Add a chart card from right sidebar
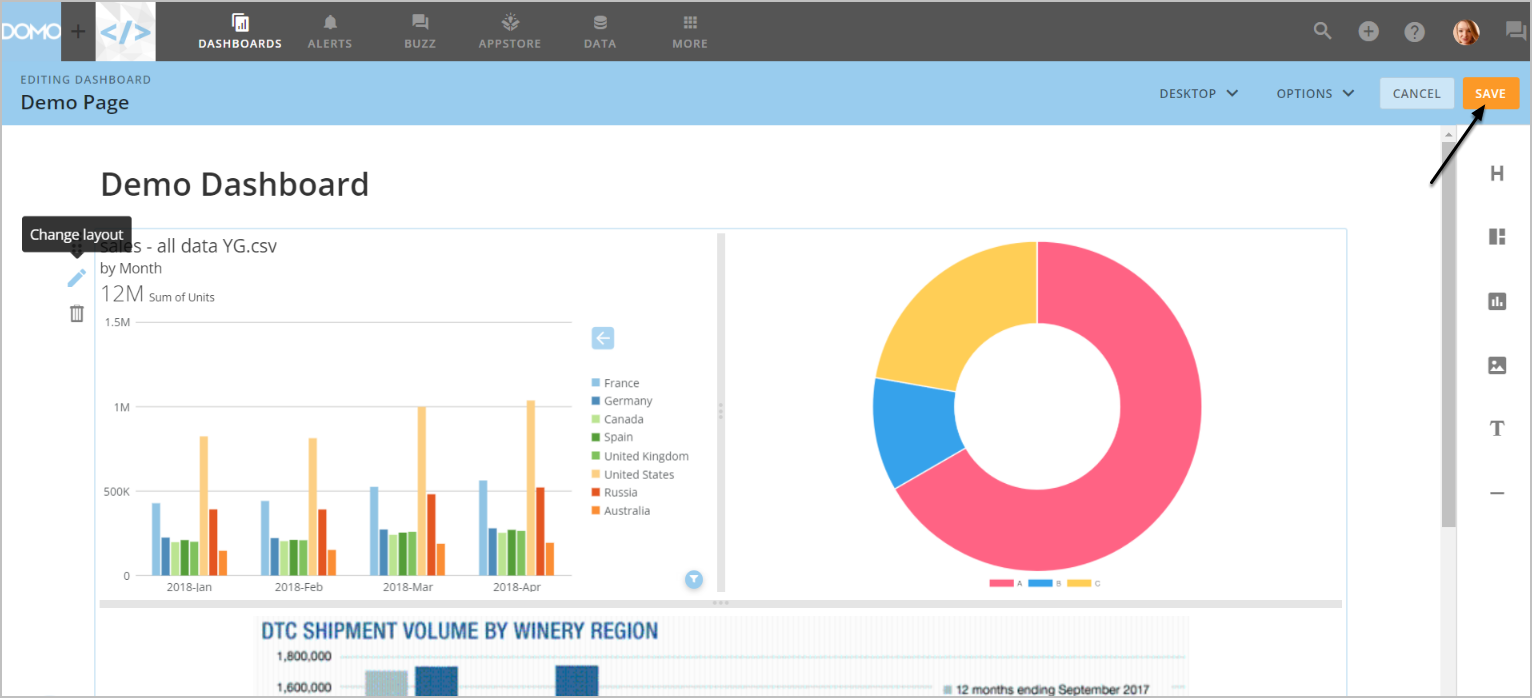The height and width of the screenshot is (698, 1532). pyautogui.click(x=1497, y=301)
